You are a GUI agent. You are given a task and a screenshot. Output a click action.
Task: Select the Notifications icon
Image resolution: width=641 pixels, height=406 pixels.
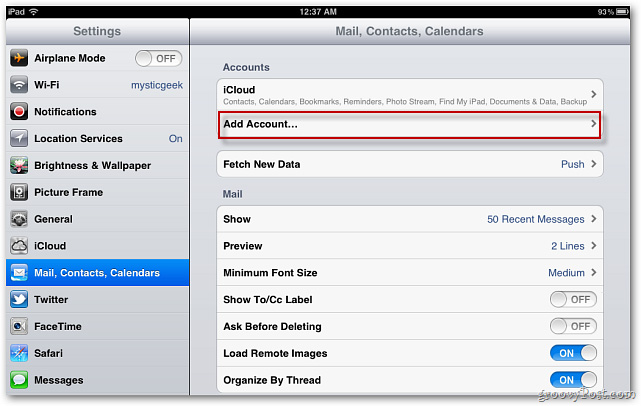pos(19,111)
